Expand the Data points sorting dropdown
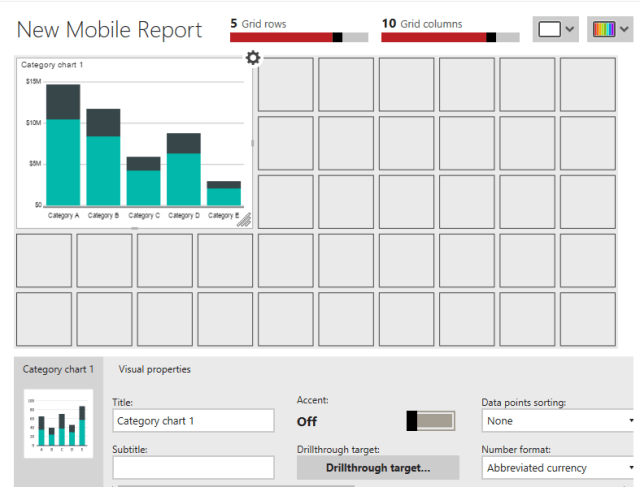640x487 pixels. pyautogui.click(x=558, y=421)
